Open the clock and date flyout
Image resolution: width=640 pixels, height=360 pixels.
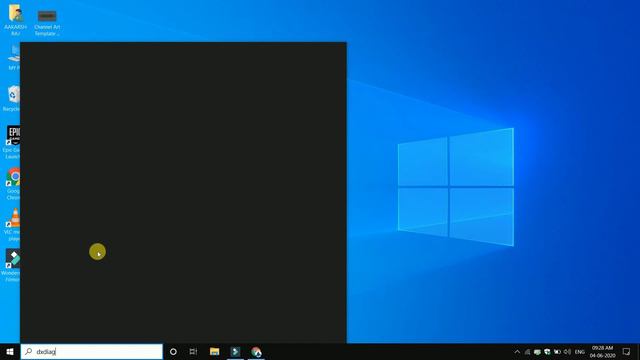602,351
